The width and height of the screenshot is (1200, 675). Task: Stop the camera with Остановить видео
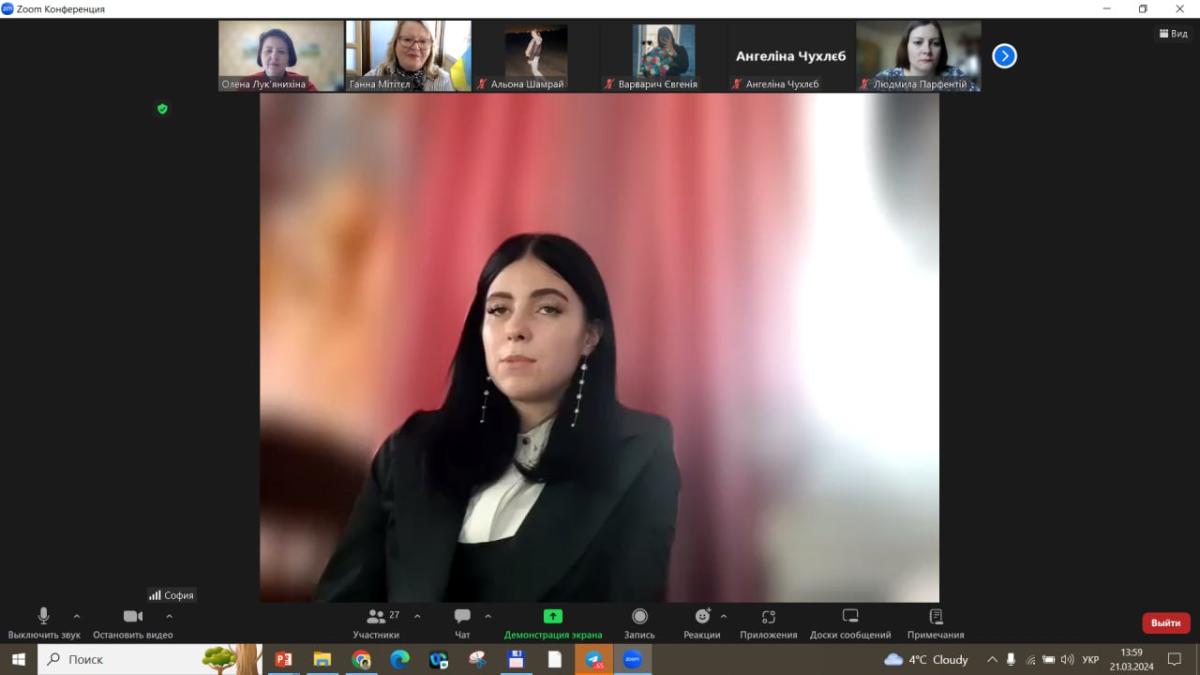click(x=133, y=623)
